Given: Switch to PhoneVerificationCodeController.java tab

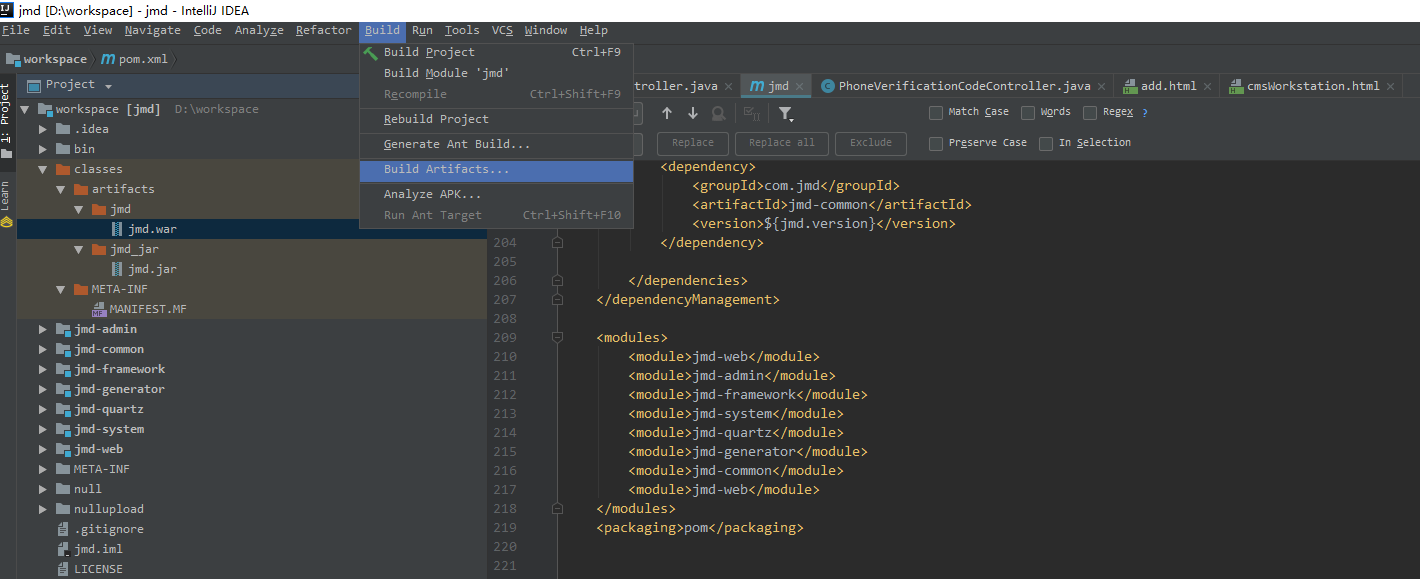Looking at the screenshot, I should tap(964, 86).
